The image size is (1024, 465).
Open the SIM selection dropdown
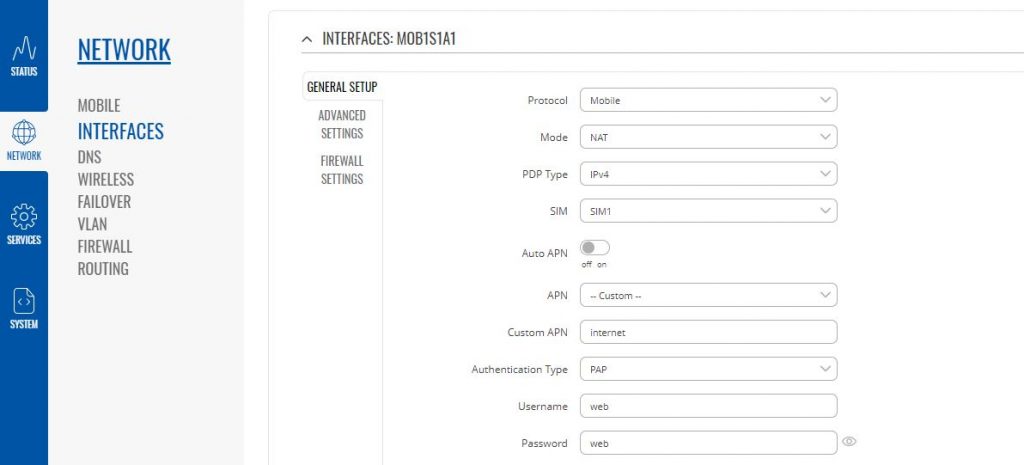[x=708, y=211]
